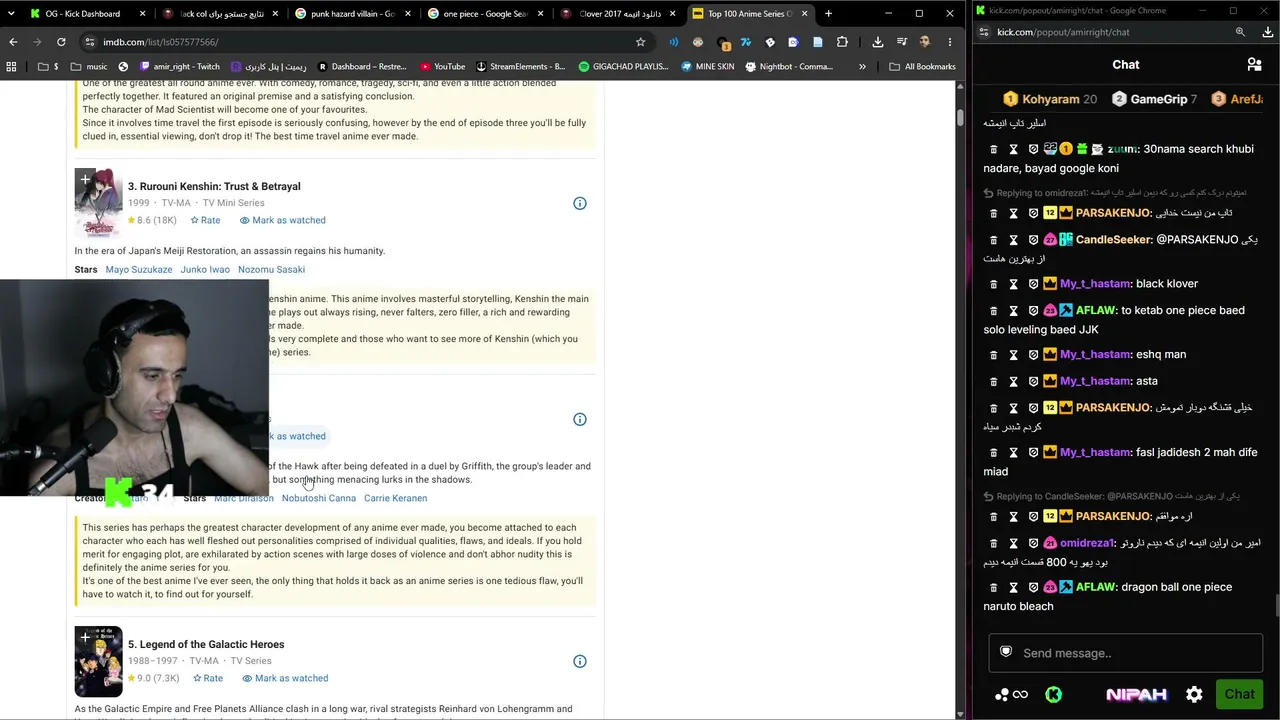Rate Rurouni Kenshin: Trust & Betrayal
1280x720 pixels.
[x=205, y=220]
